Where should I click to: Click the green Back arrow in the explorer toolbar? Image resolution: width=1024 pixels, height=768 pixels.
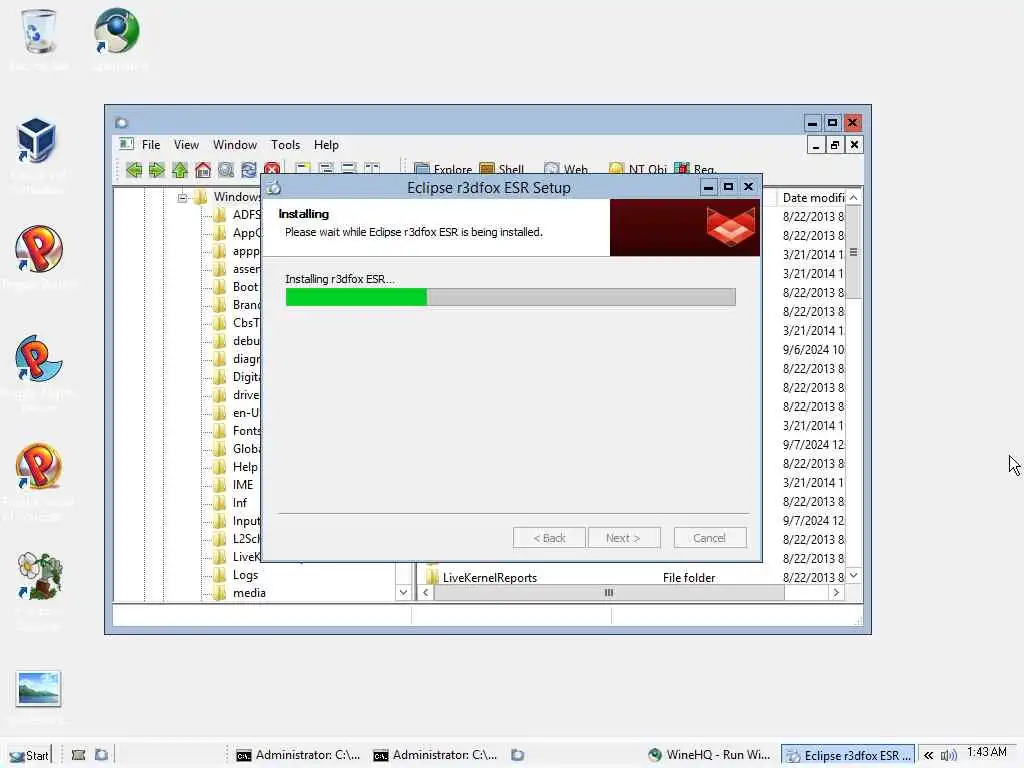[x=135, y=170]
